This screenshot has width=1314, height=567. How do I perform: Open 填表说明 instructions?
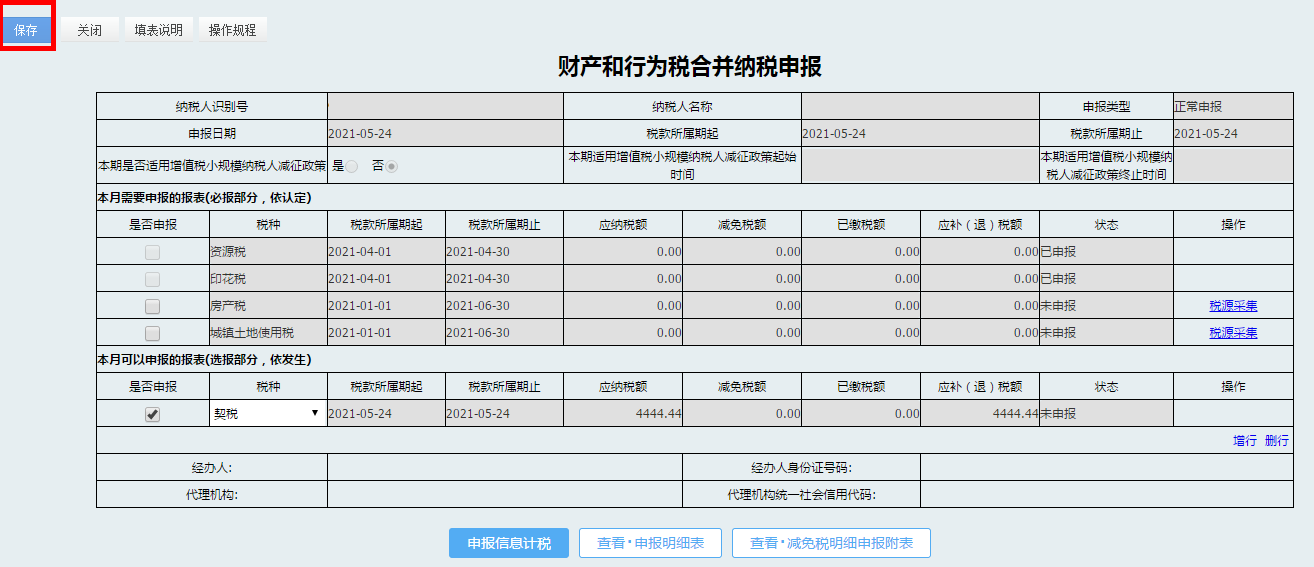click(159, 30)
